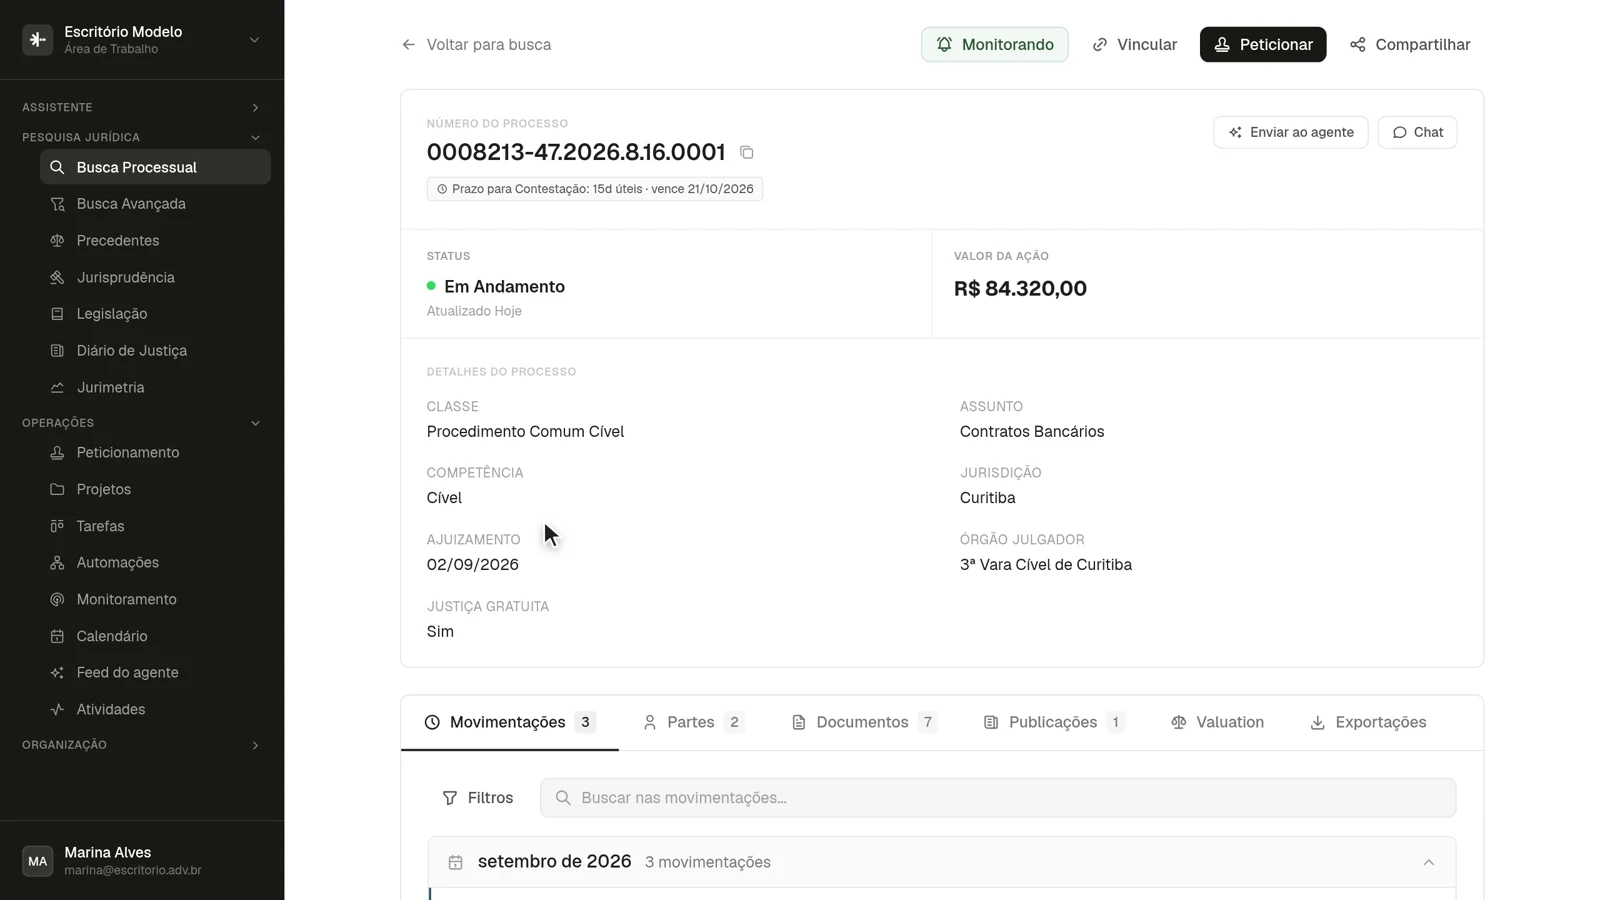Focus the Buscar nas movimentações field
The width and height of the screenshot is (1600, 900).
click(x=998, y=798)
